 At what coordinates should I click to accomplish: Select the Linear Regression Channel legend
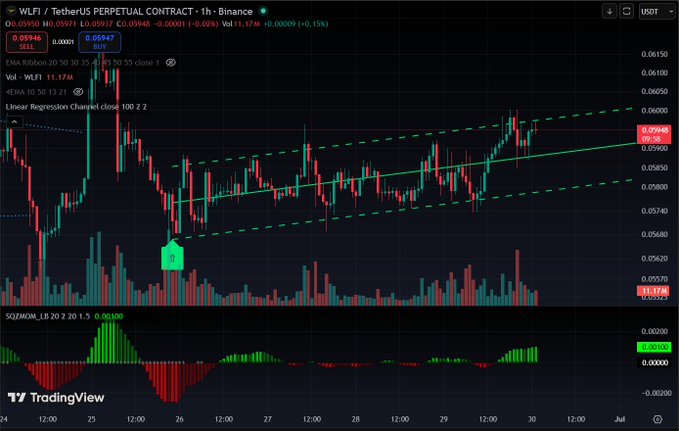pos(76,107)
